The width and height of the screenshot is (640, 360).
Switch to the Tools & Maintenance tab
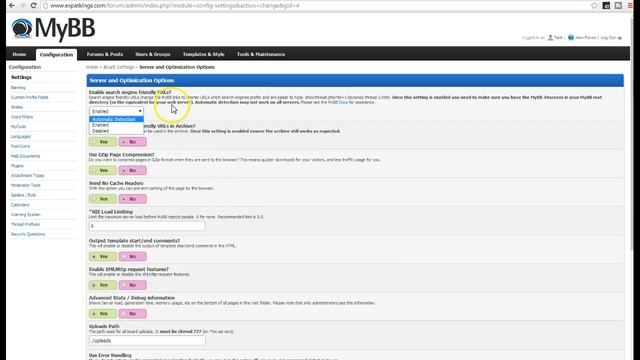(x=261, y=54)
